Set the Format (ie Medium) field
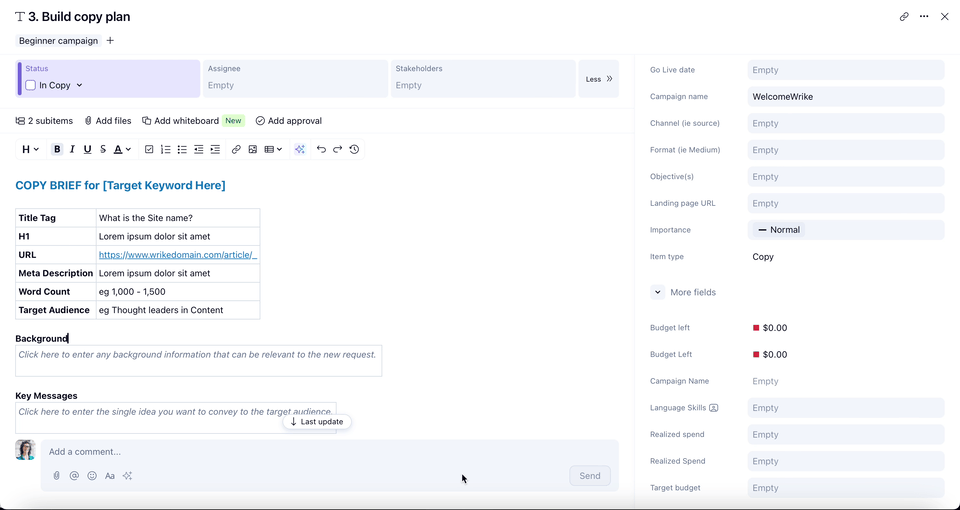 846,150
